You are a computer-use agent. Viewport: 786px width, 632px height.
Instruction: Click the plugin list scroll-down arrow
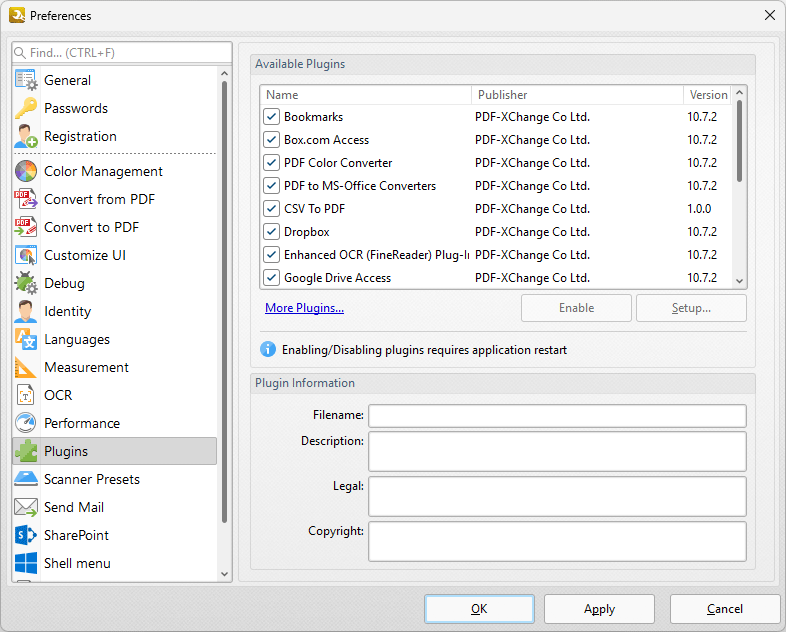[x=739, y=281]
